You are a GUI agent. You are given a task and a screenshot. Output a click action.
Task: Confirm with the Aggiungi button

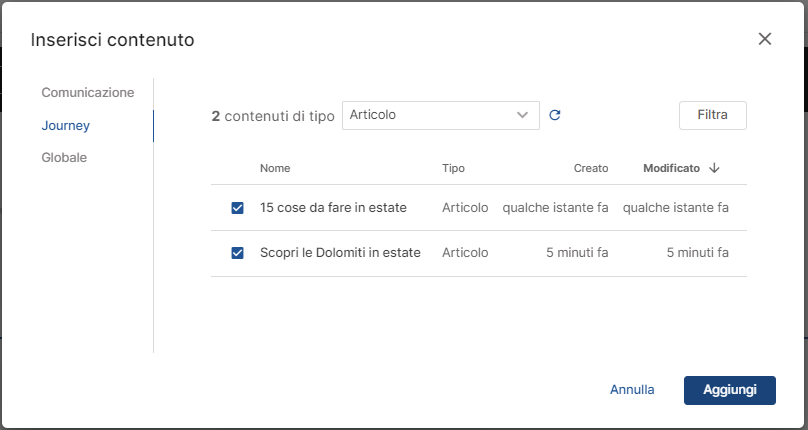click(729, 390)
